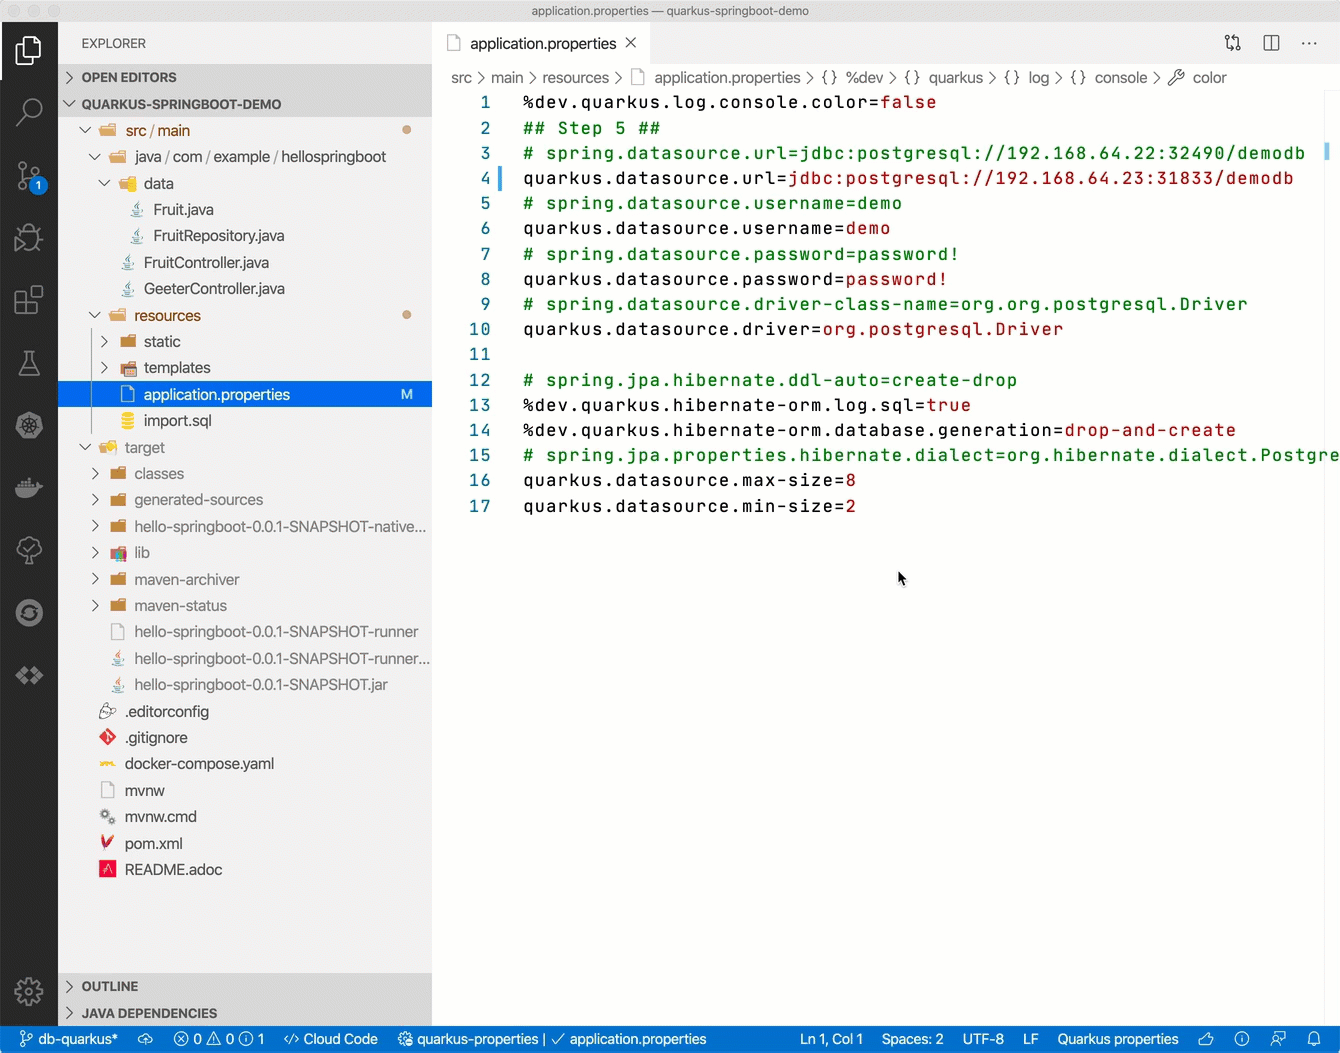Change end of line sequence LF
This screenshot has height=1053, width=1340.
tap(1031, 1039)
